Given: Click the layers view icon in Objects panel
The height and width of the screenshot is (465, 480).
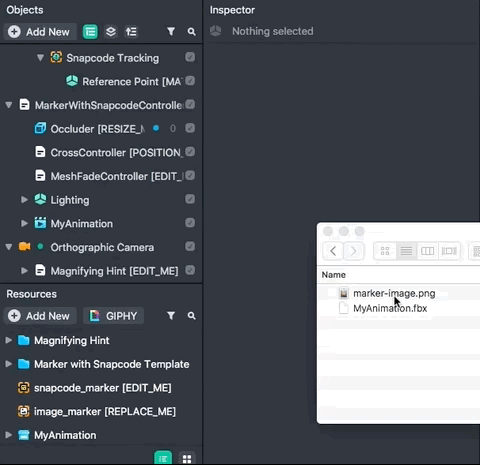Looking at the screenshot, I should pyautogui.click(x=111, y=32).
